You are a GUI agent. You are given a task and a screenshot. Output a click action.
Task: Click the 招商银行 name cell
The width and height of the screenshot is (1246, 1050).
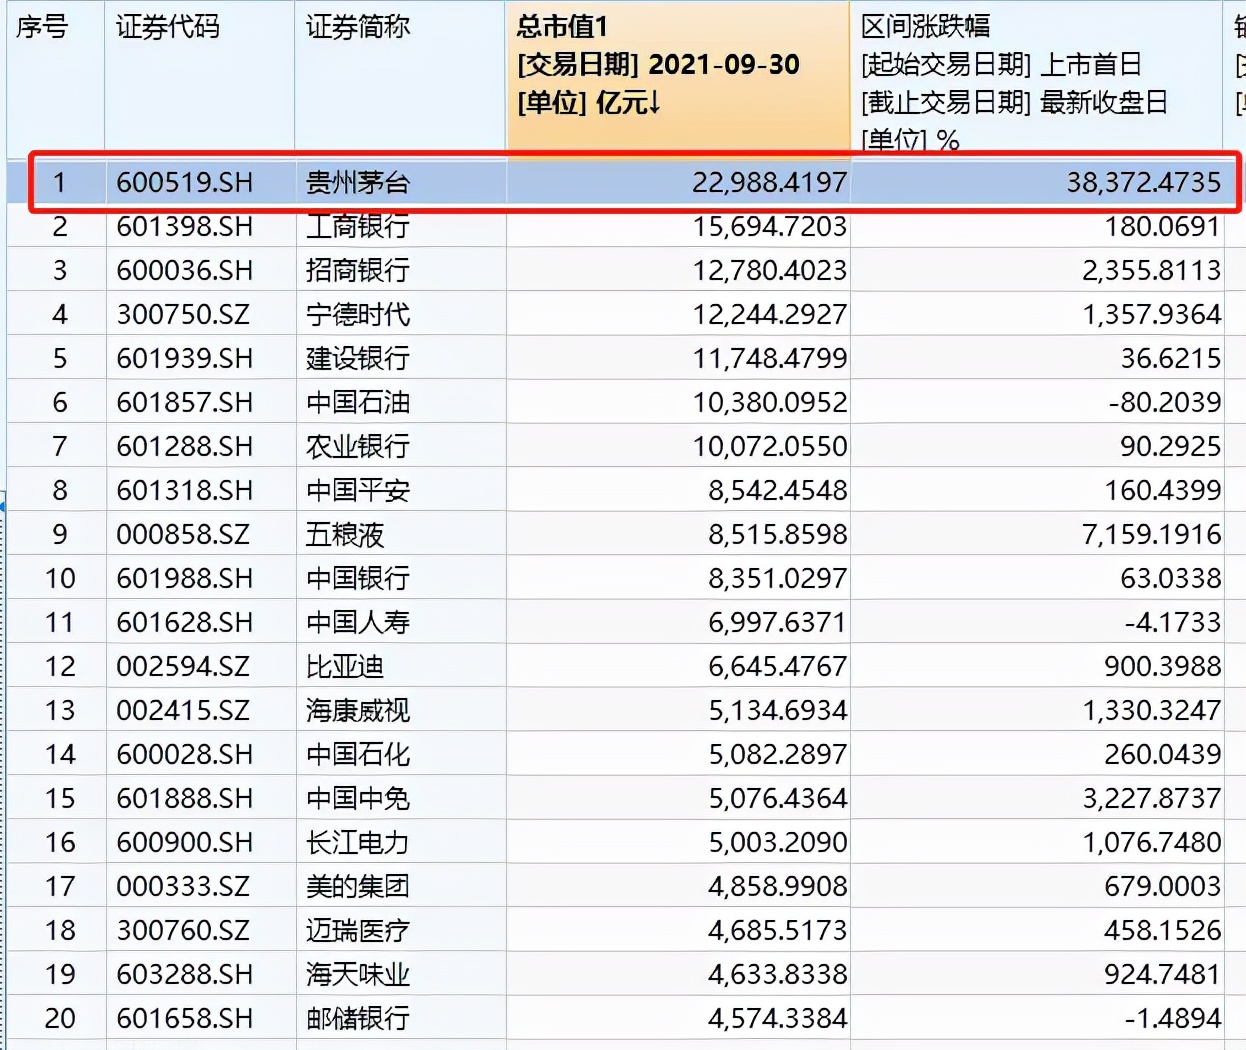pyautogui.click(x=357, y=271)
